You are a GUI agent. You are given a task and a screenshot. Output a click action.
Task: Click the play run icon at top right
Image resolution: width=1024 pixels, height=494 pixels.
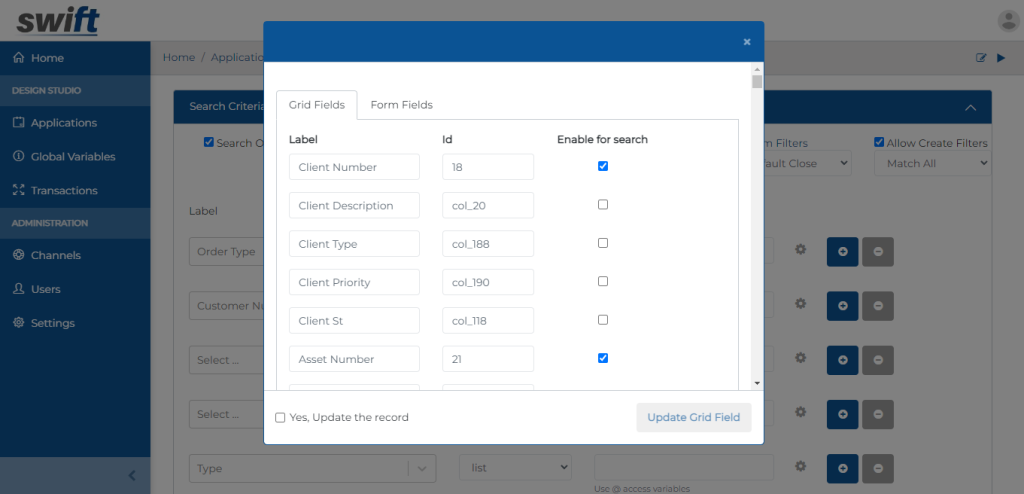click(1001, 58)
